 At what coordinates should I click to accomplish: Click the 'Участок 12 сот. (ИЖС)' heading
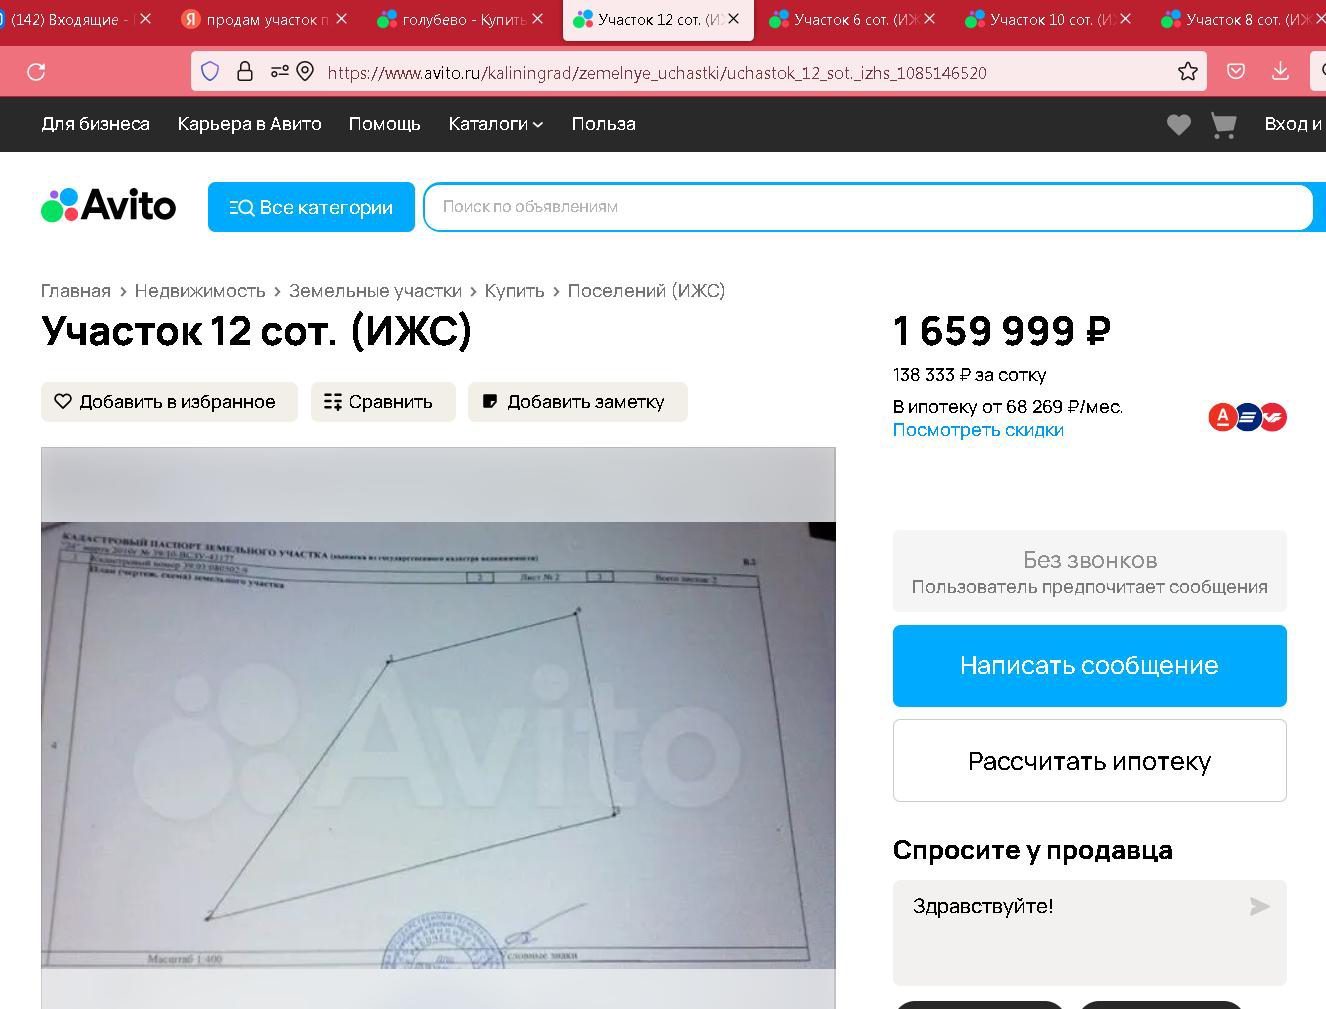256,331
